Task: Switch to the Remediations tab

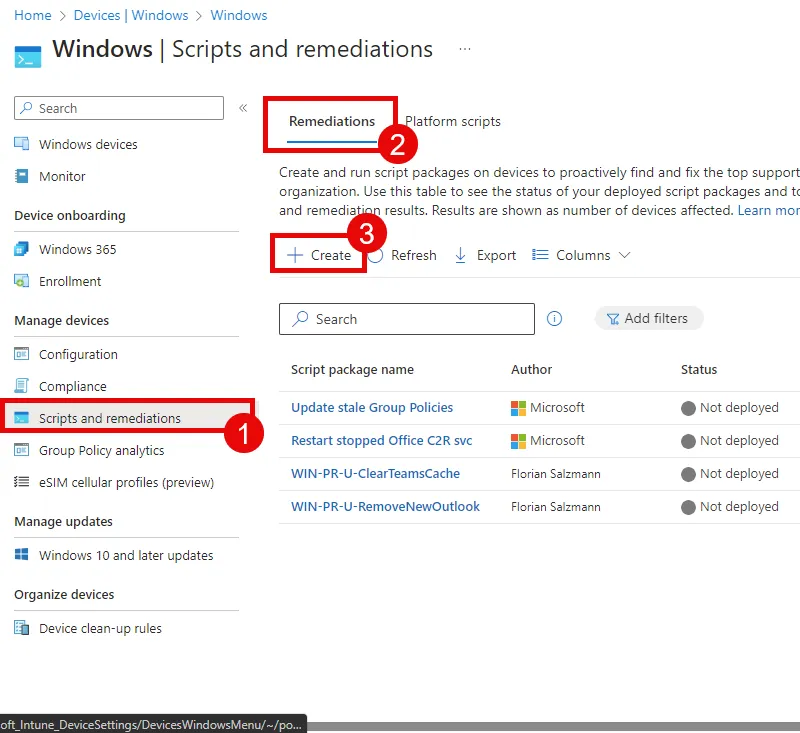Action: pos(332,121)
